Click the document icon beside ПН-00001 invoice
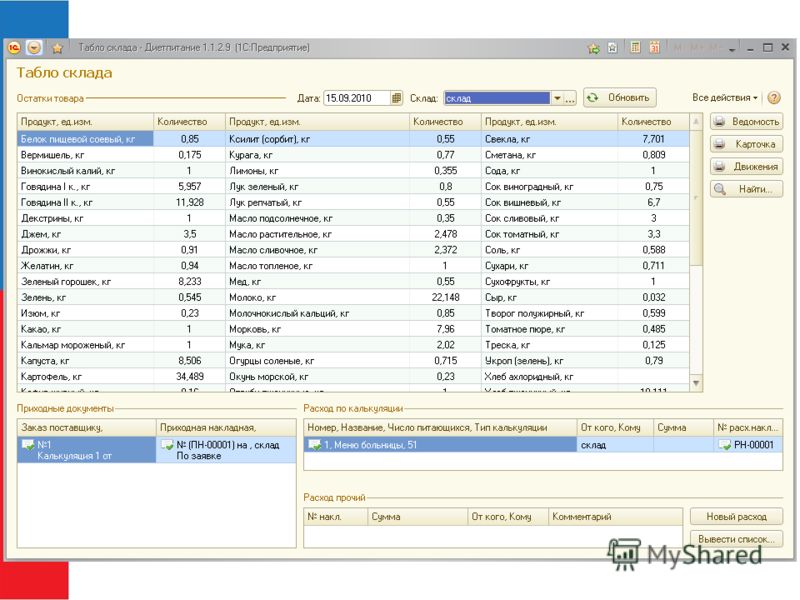The width and height of the screenshot is (800, 600). [x=167, y=445]
